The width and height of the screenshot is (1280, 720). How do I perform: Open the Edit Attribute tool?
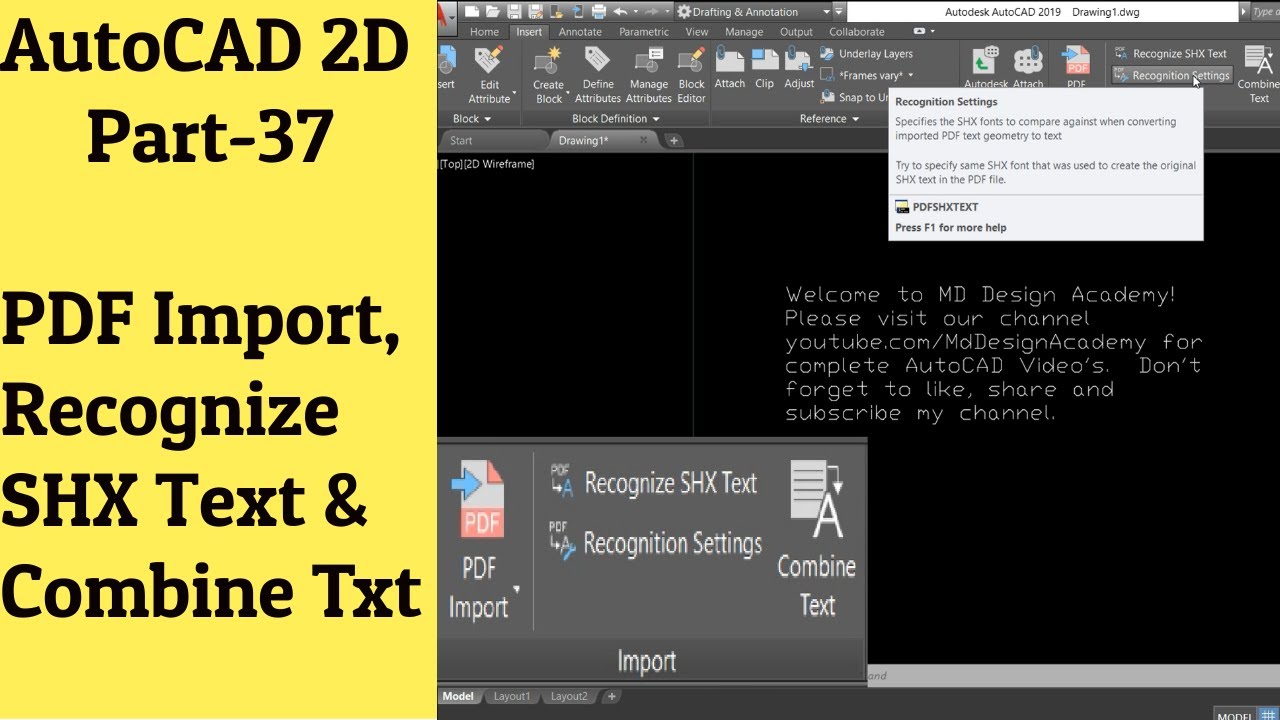pyautogui.click(x=489, y=75)
